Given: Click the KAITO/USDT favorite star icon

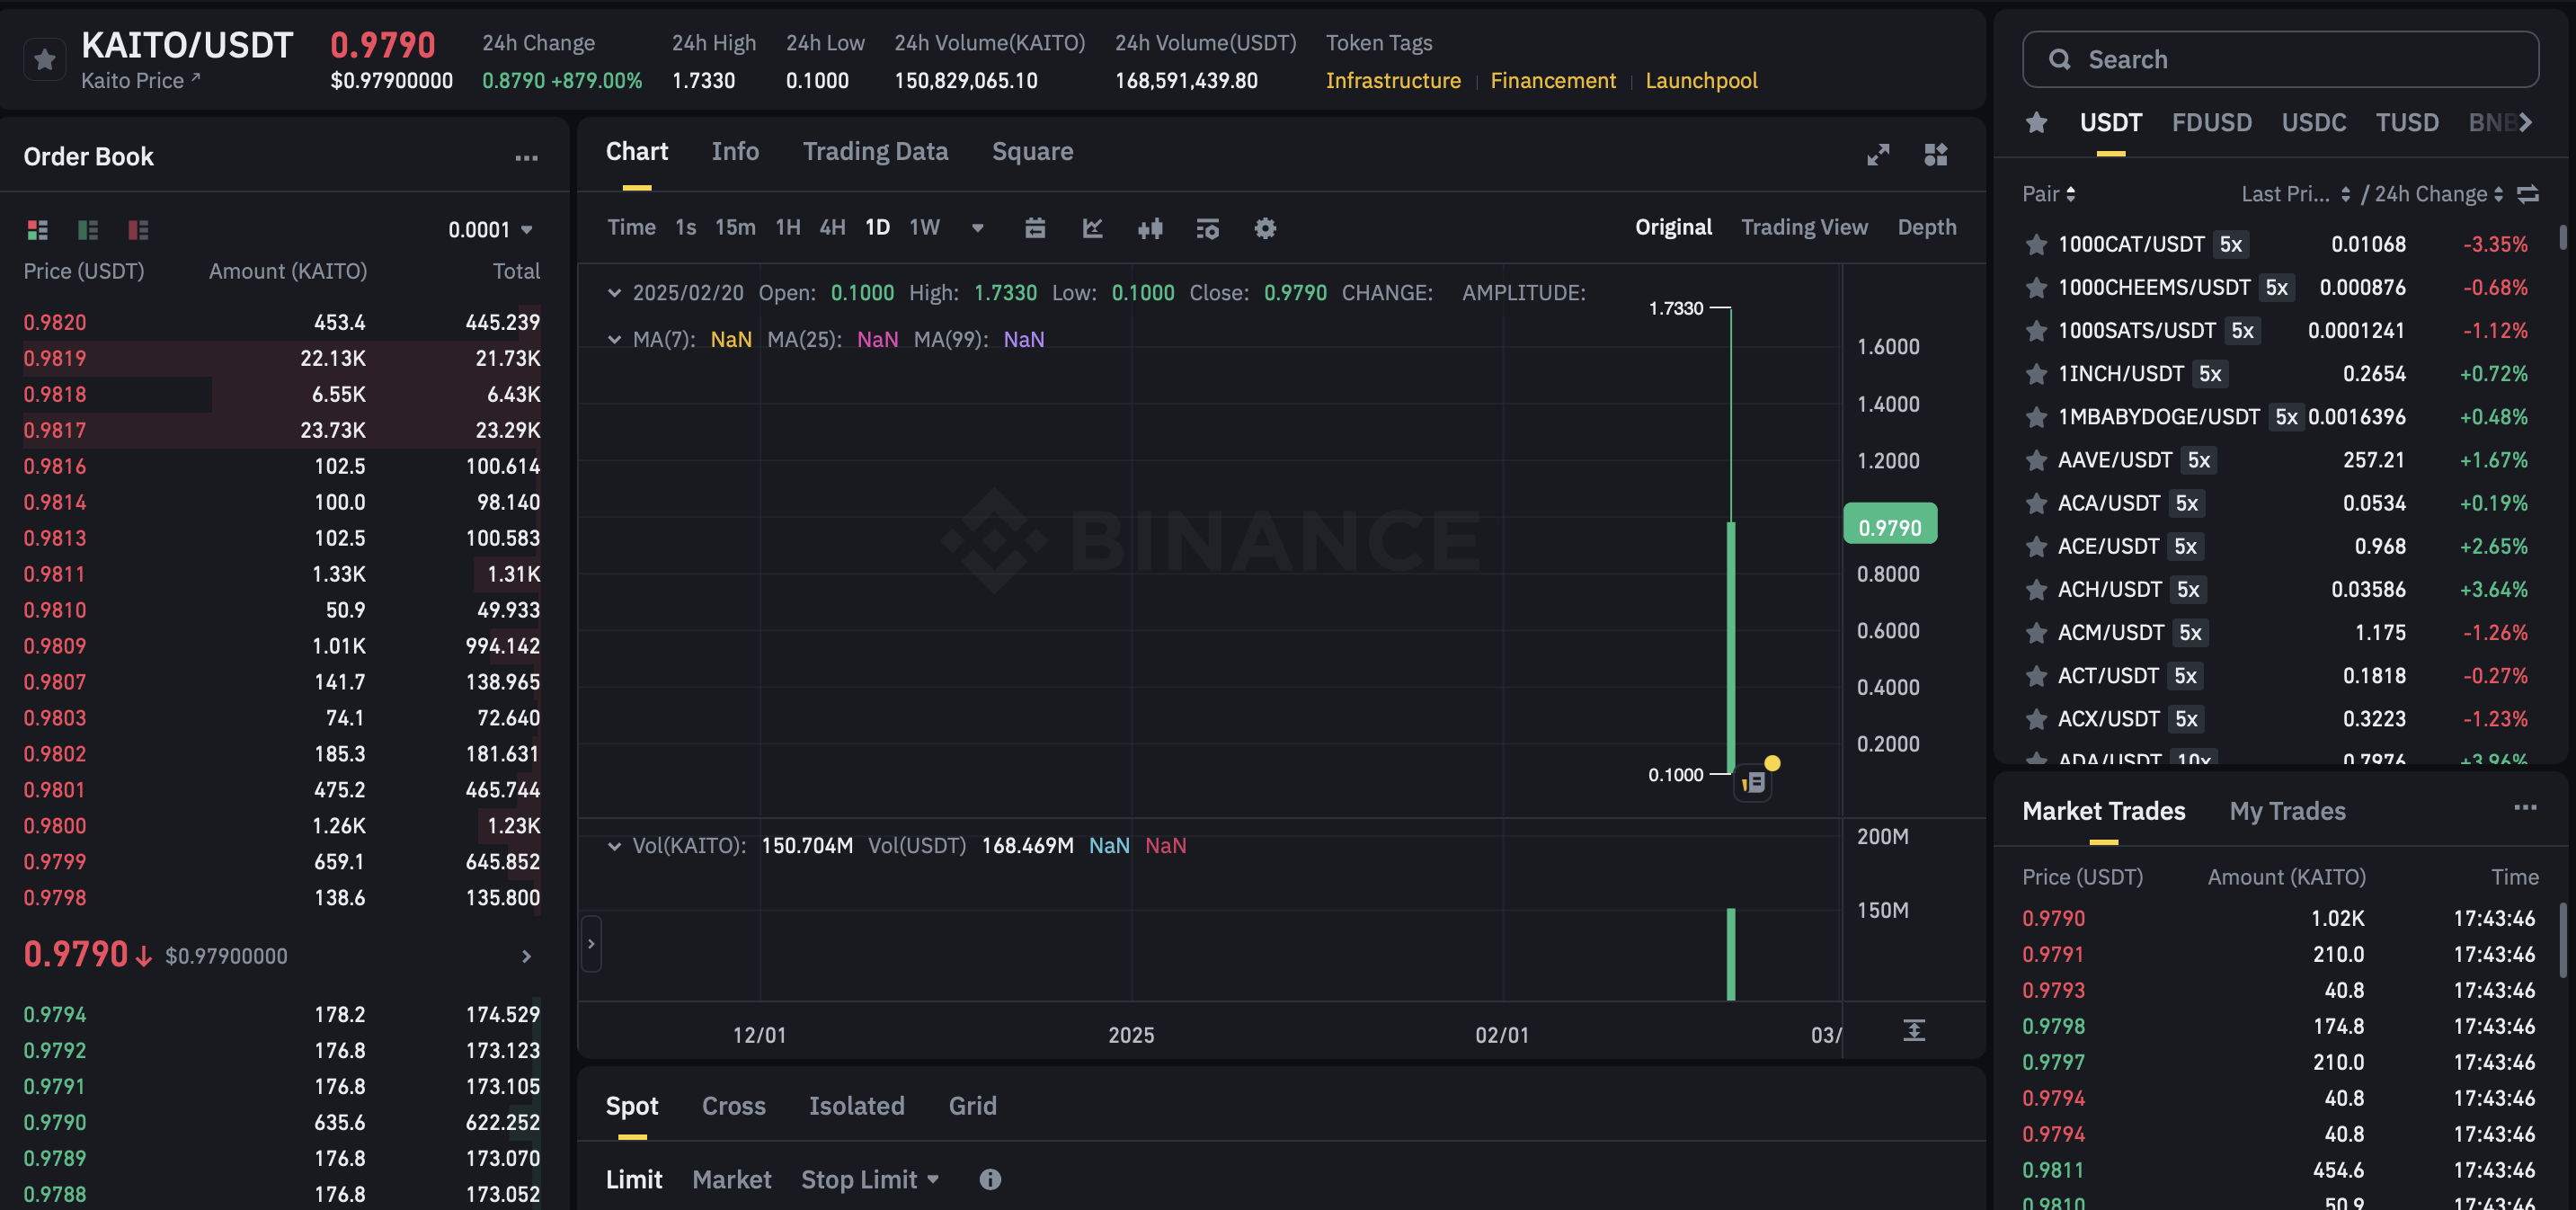Looking at the screenshot, I should tap(44, 60).
